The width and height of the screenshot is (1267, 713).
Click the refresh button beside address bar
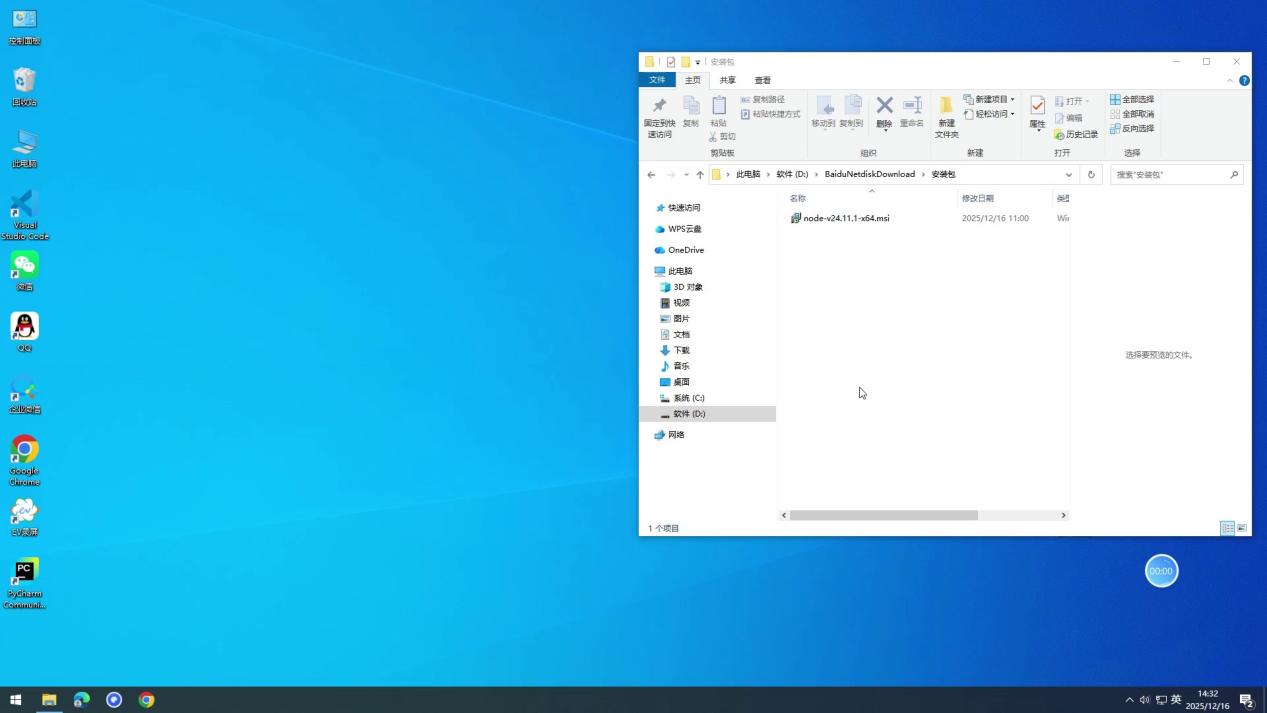(1091, 174)
